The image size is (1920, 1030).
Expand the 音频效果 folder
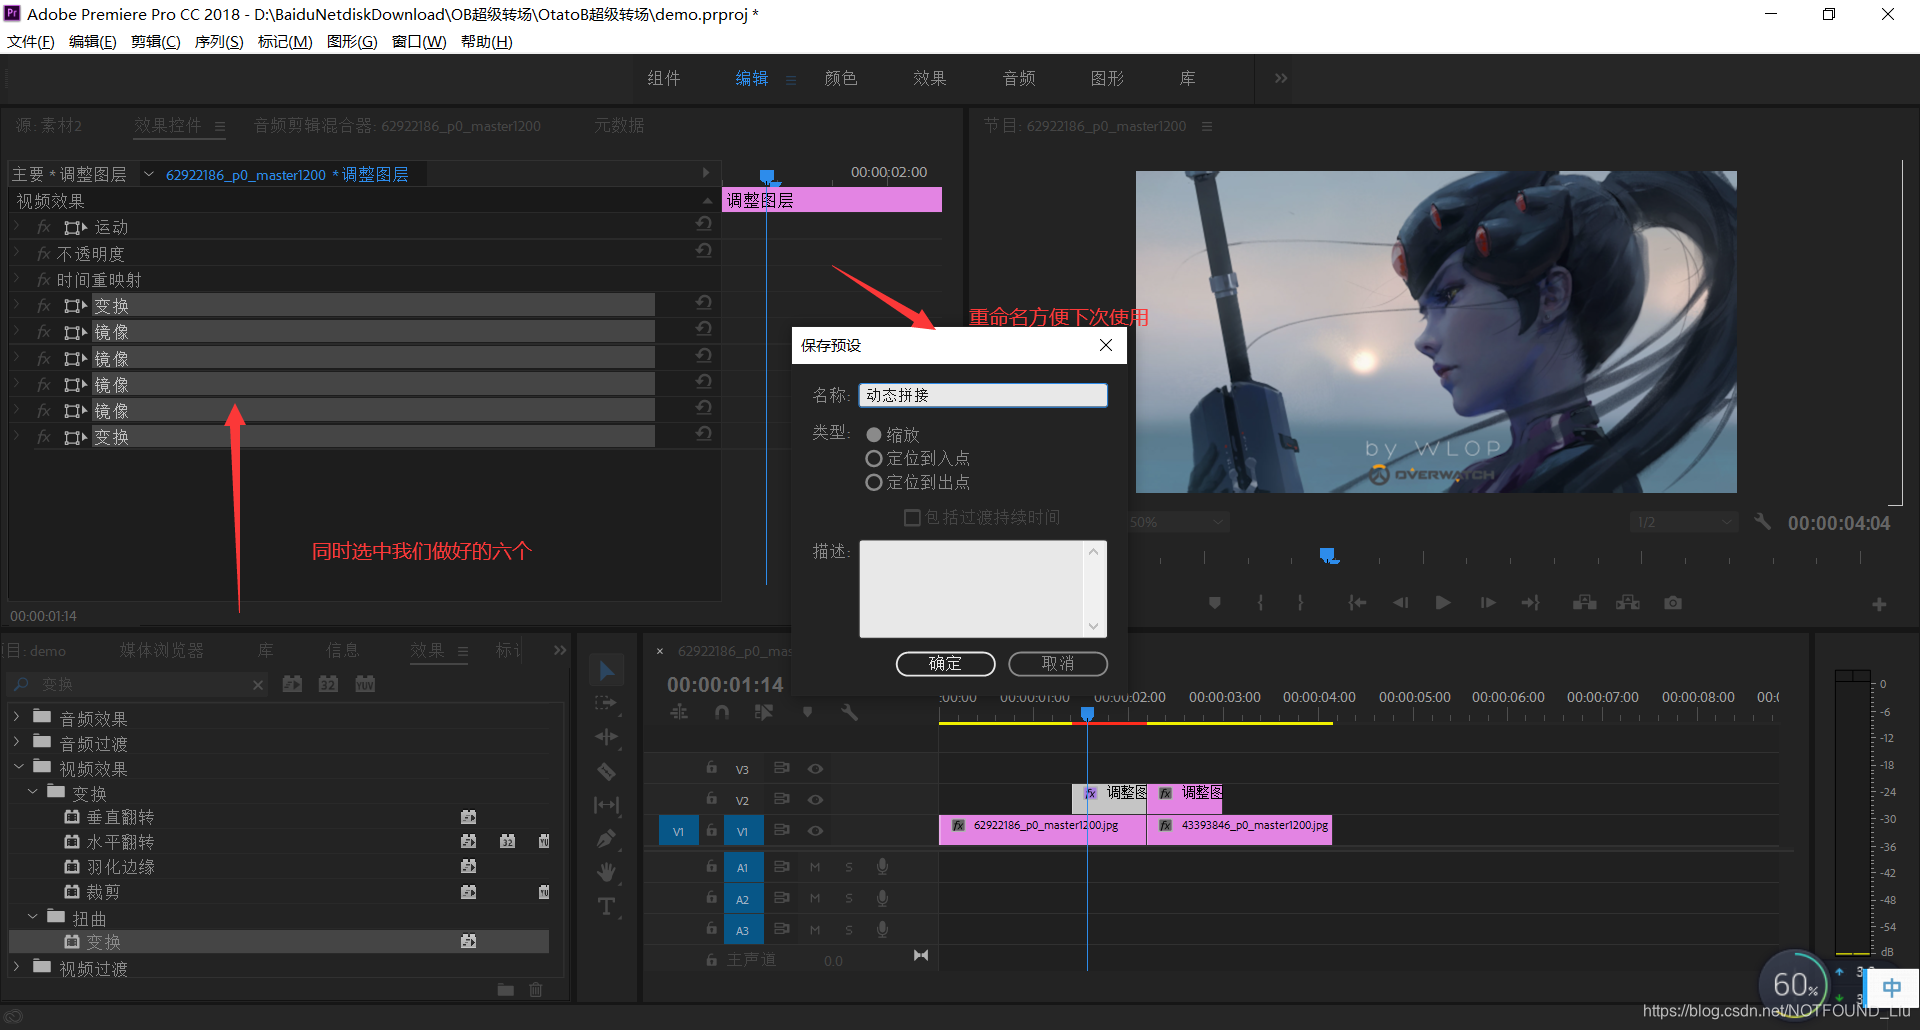[x=16, y=717]
